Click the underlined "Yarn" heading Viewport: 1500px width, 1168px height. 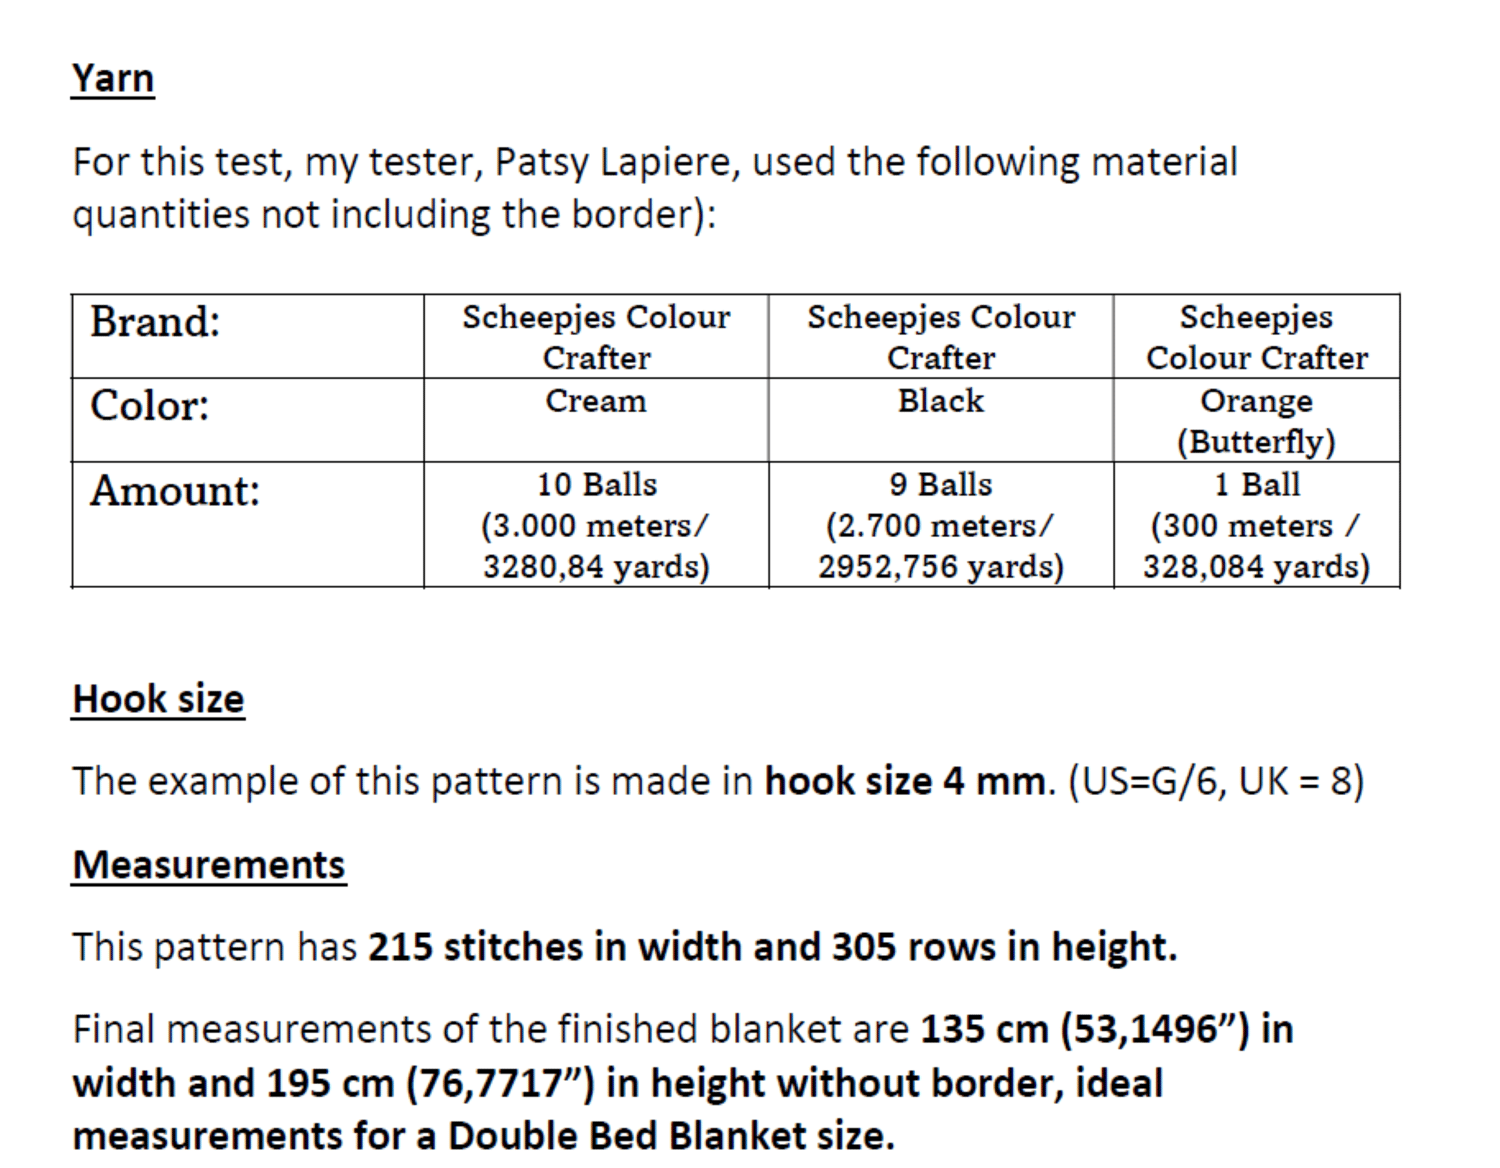(x=113, y=78)
